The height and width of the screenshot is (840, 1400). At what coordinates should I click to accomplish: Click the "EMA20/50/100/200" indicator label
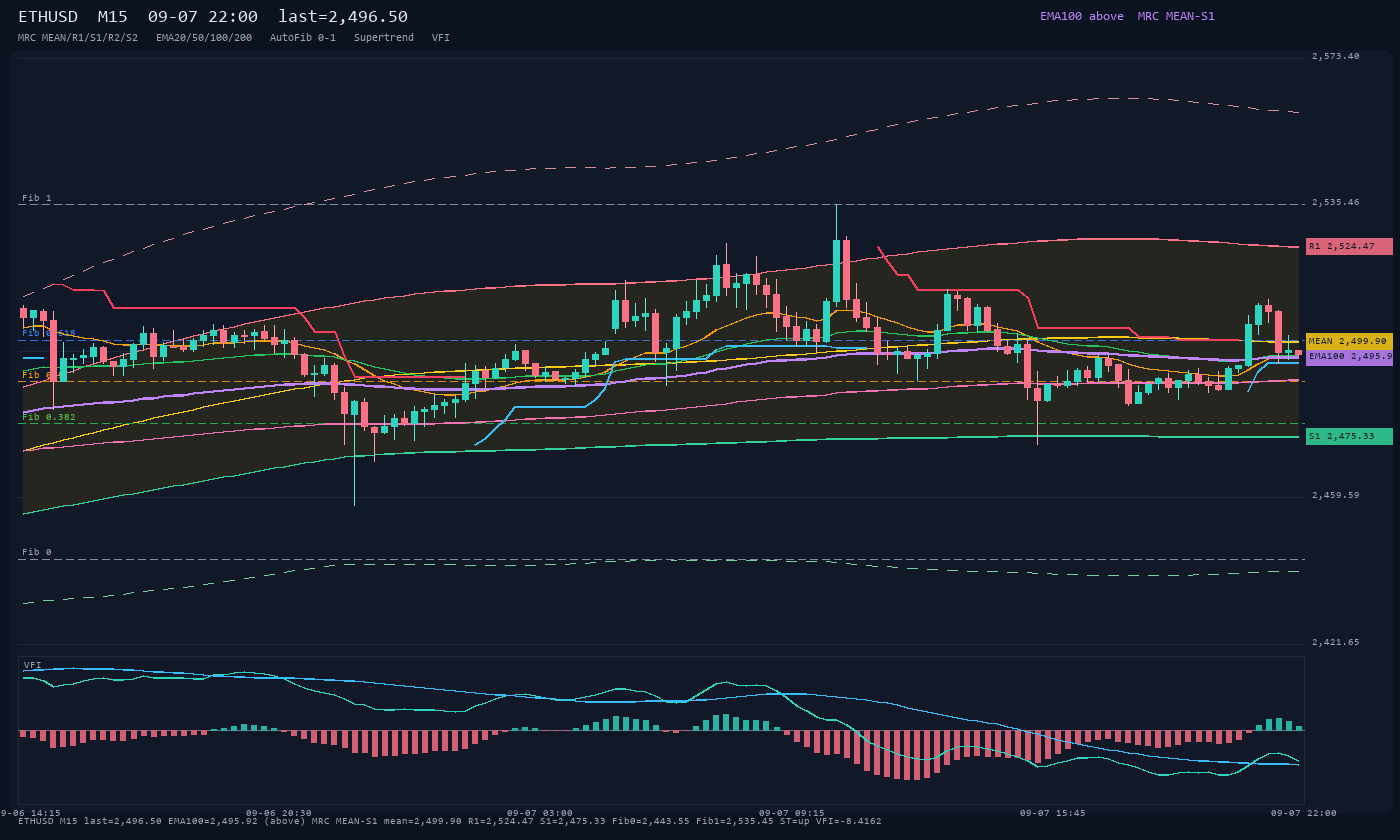click(x=204, y=38)
